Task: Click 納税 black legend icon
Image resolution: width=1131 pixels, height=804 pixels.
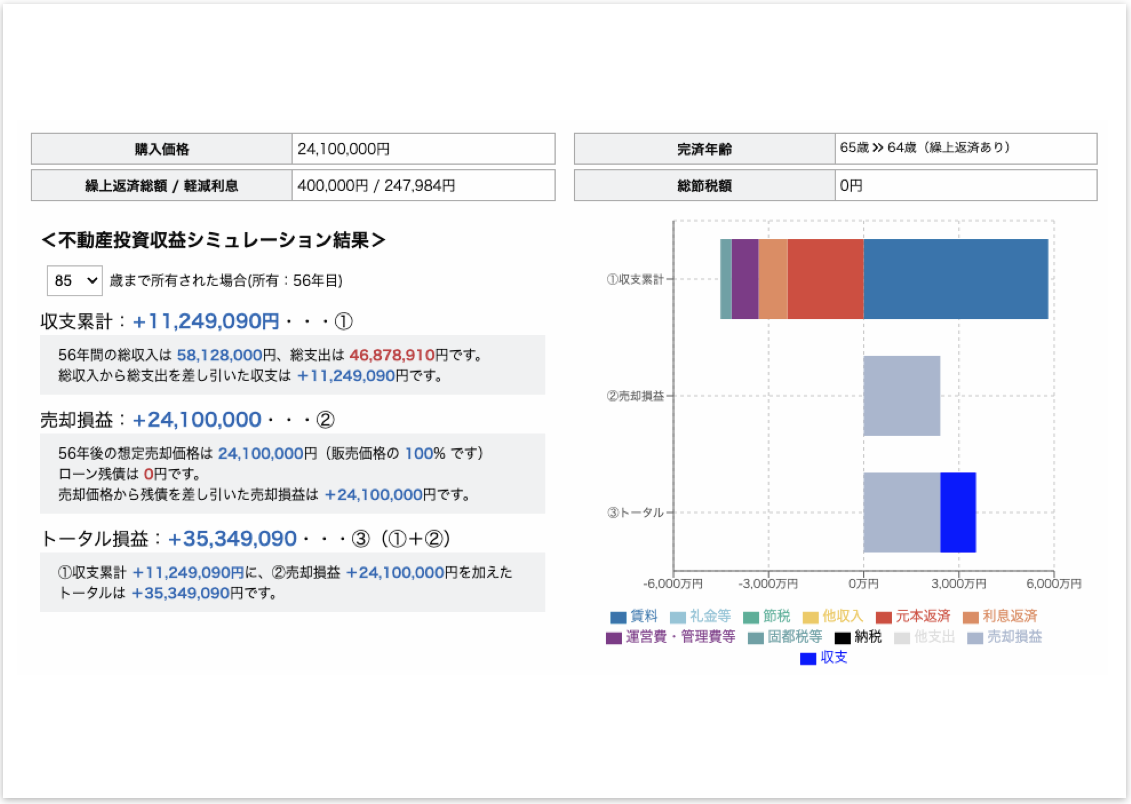Action: (x=842, y=637)
